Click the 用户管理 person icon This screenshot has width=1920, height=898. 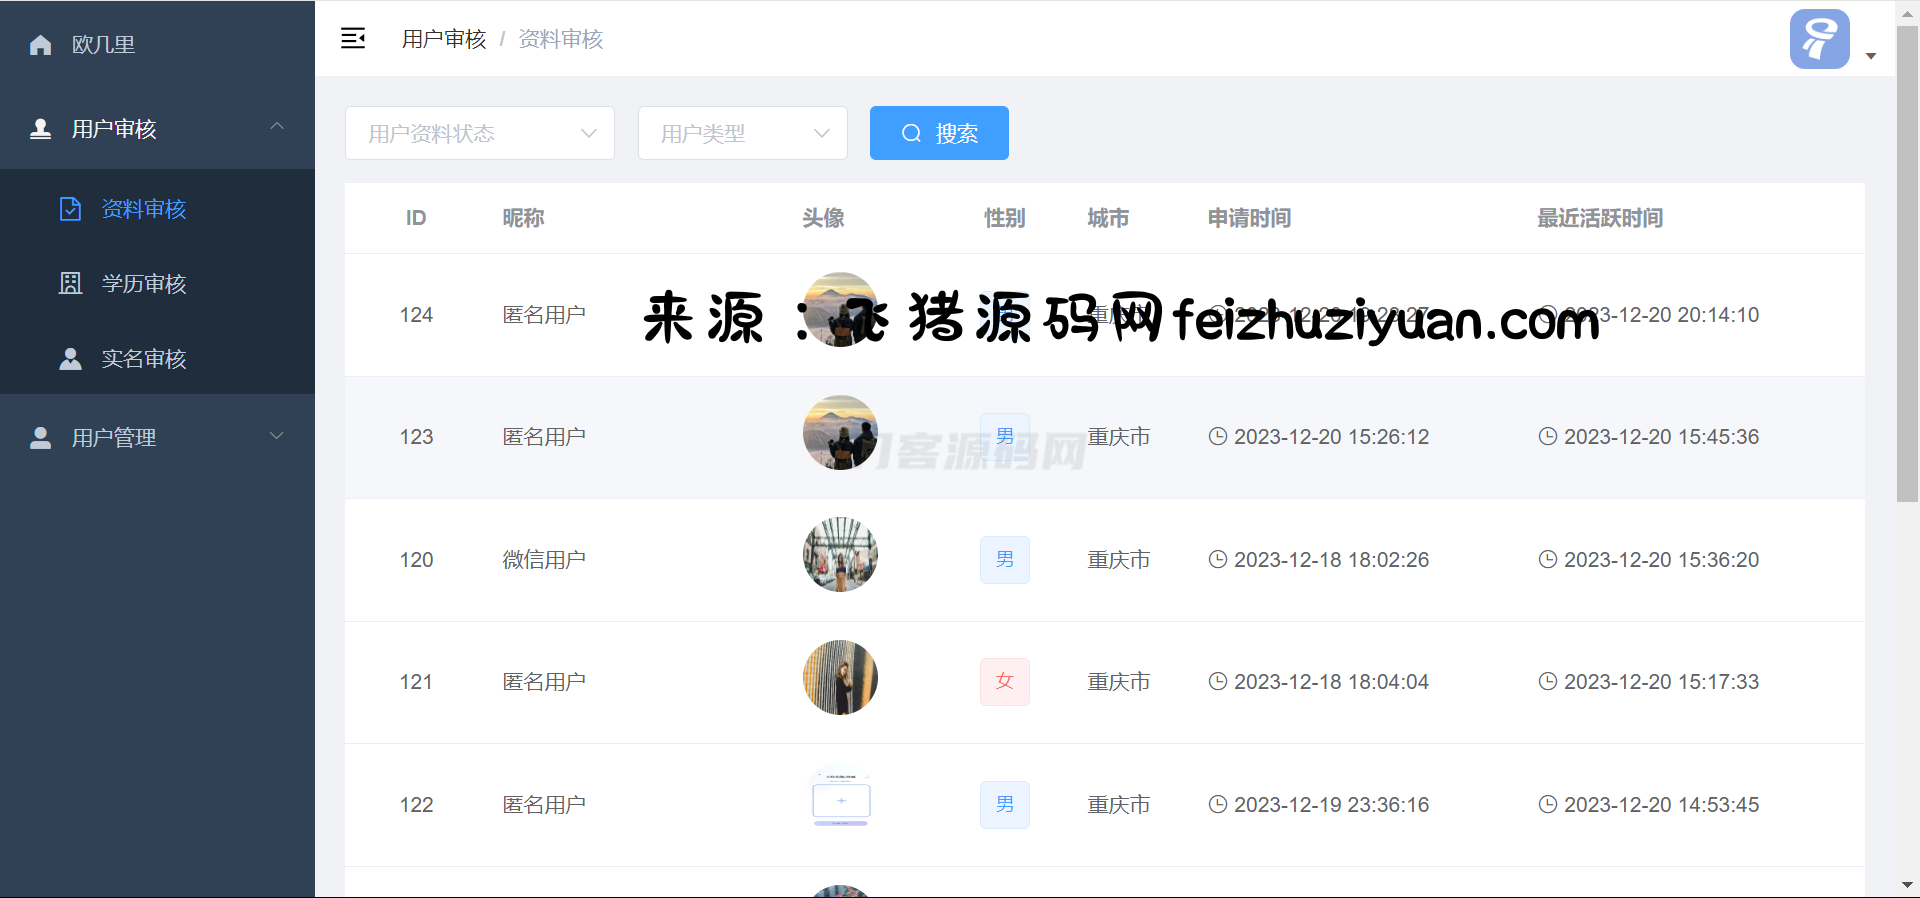41,438
